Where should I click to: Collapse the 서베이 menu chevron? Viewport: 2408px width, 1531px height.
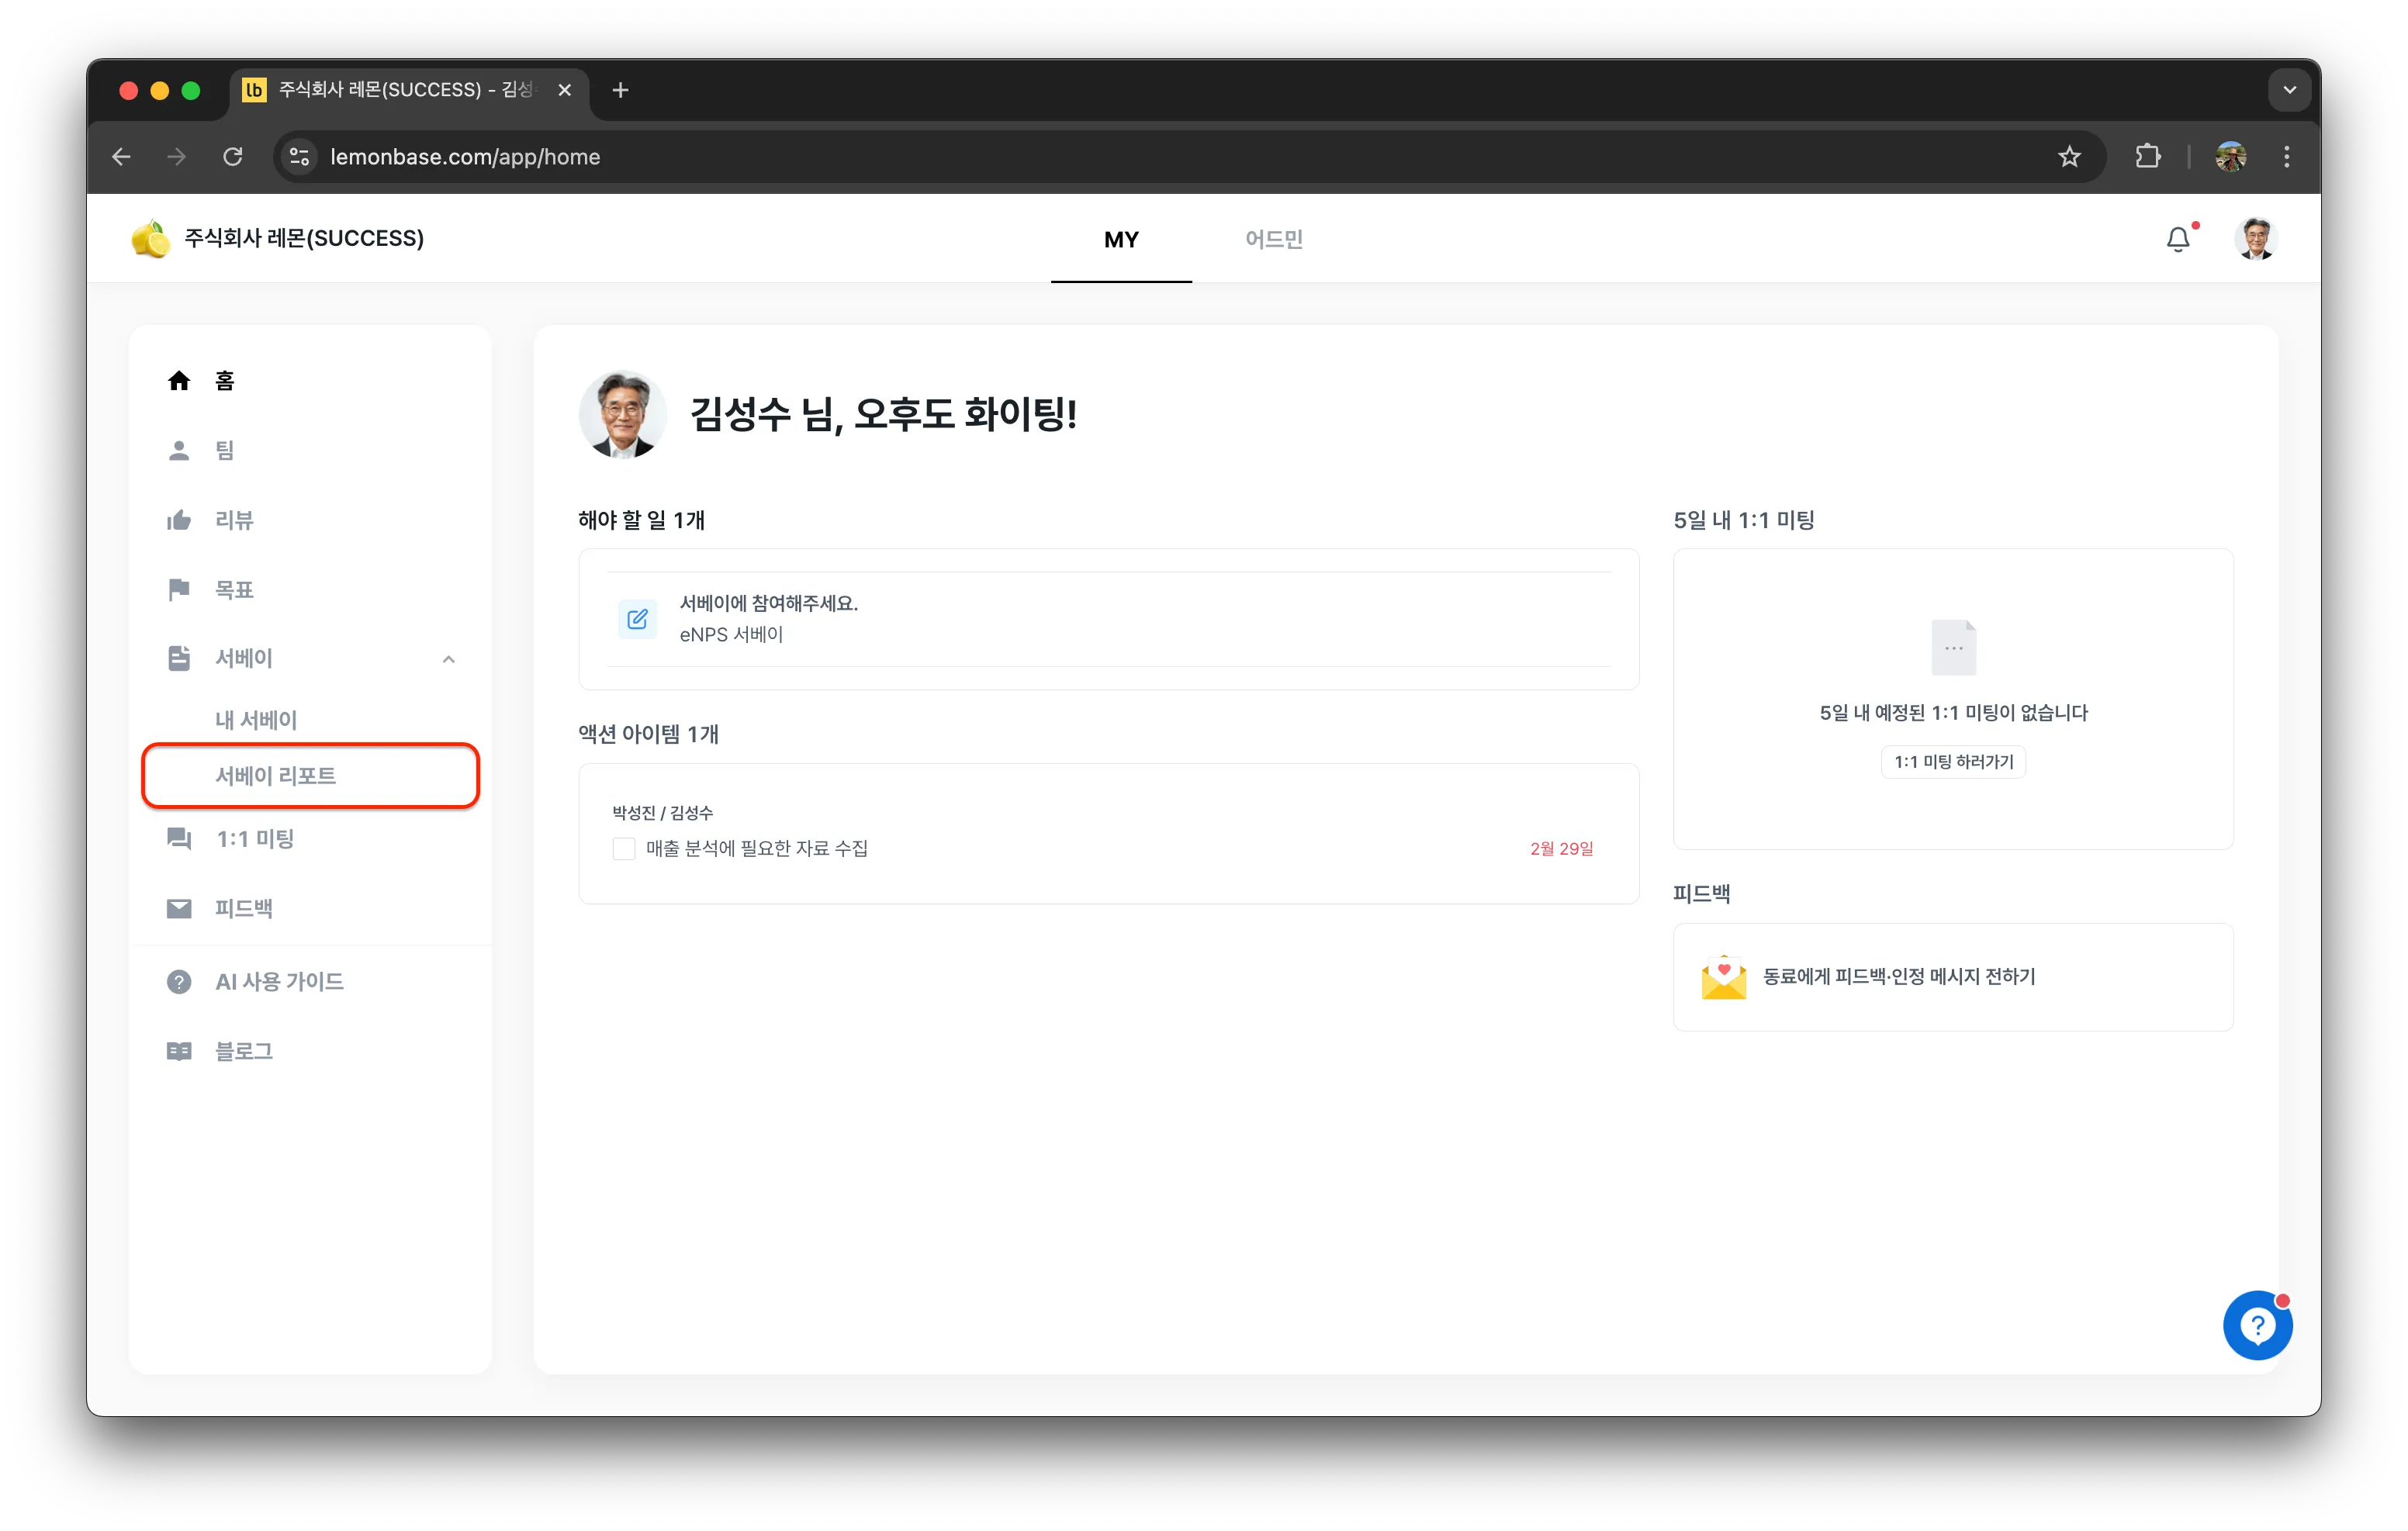(x=449, y=659)
